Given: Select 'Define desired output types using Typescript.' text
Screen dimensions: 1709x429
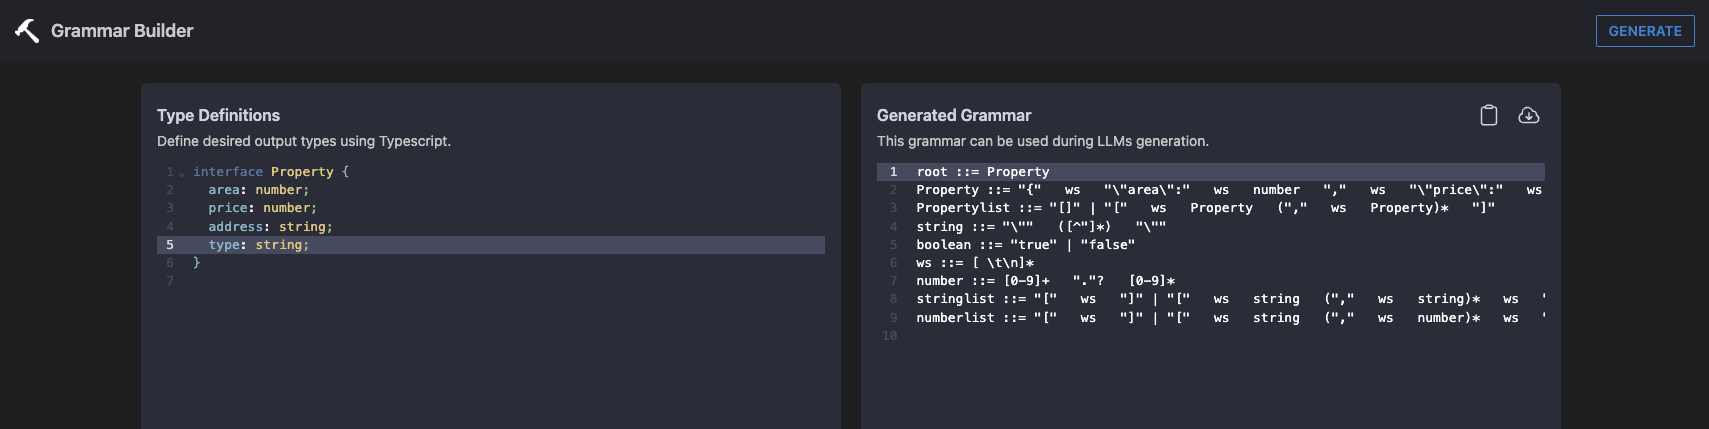Looking at the screenshot, I should (304, 141).
